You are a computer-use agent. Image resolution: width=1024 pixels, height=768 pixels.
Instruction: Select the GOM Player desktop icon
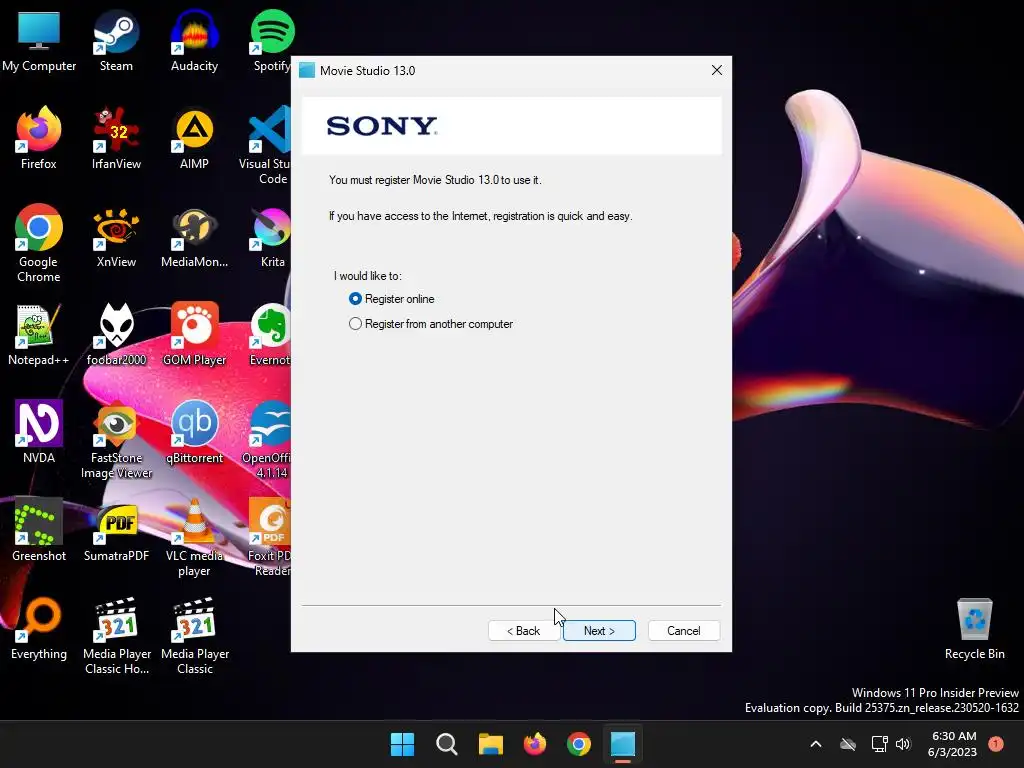(x=194, y=335)
